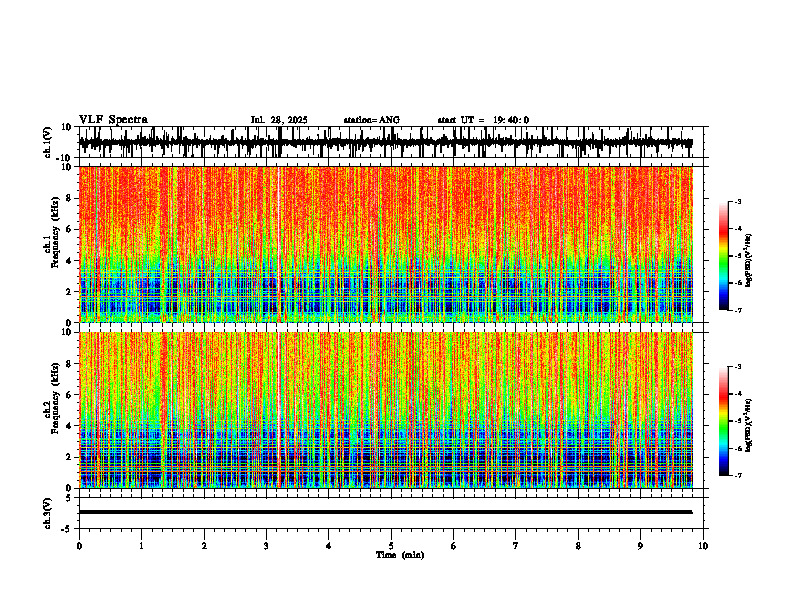
Task: Click the ch.1(V) axis label of the waveform
Action: coord(48,142)
